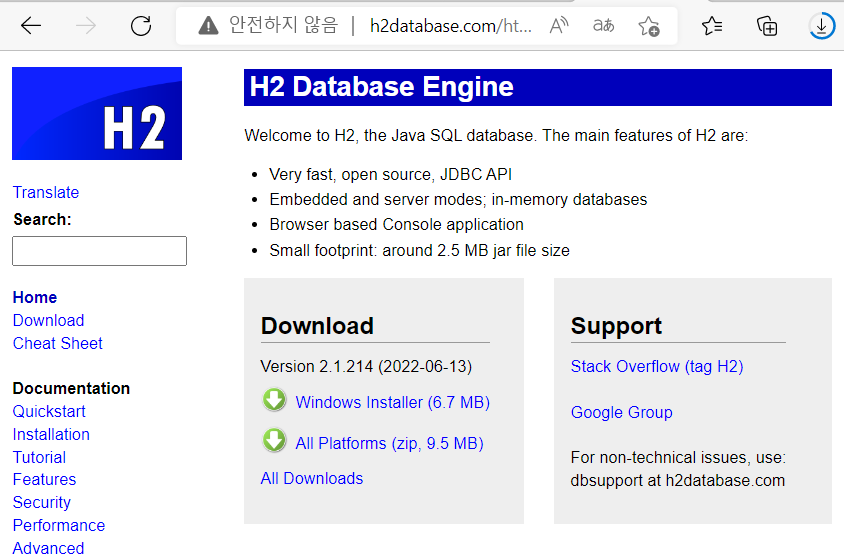
Task: Open the Features documentation link
Action: pos(44,480)
